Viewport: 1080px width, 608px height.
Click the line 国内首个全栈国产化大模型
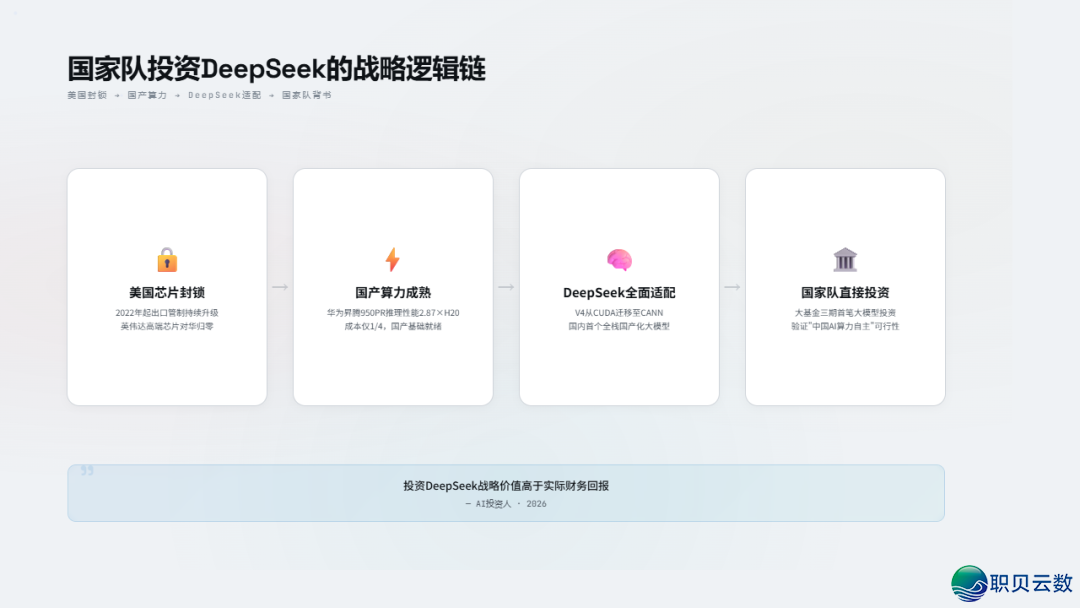pyautogui.click(x=619, y=326)
